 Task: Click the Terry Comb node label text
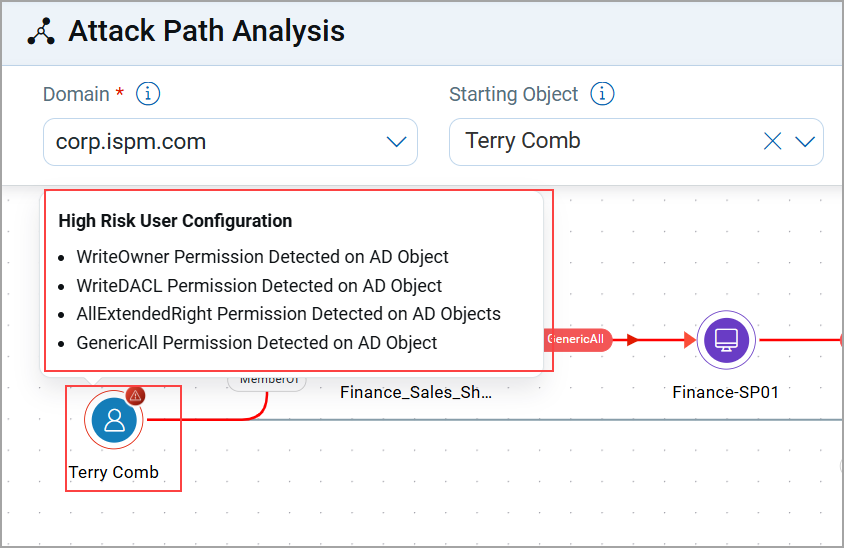(x=114, y=472)
